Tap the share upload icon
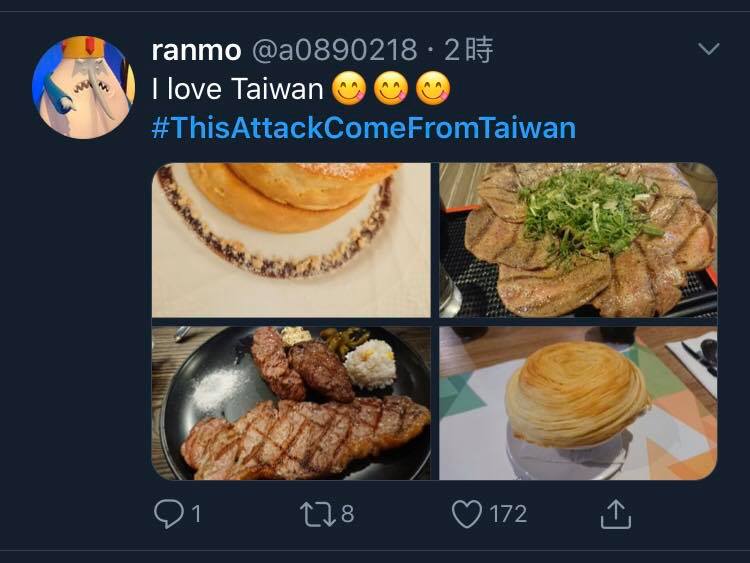 (616, 514)
